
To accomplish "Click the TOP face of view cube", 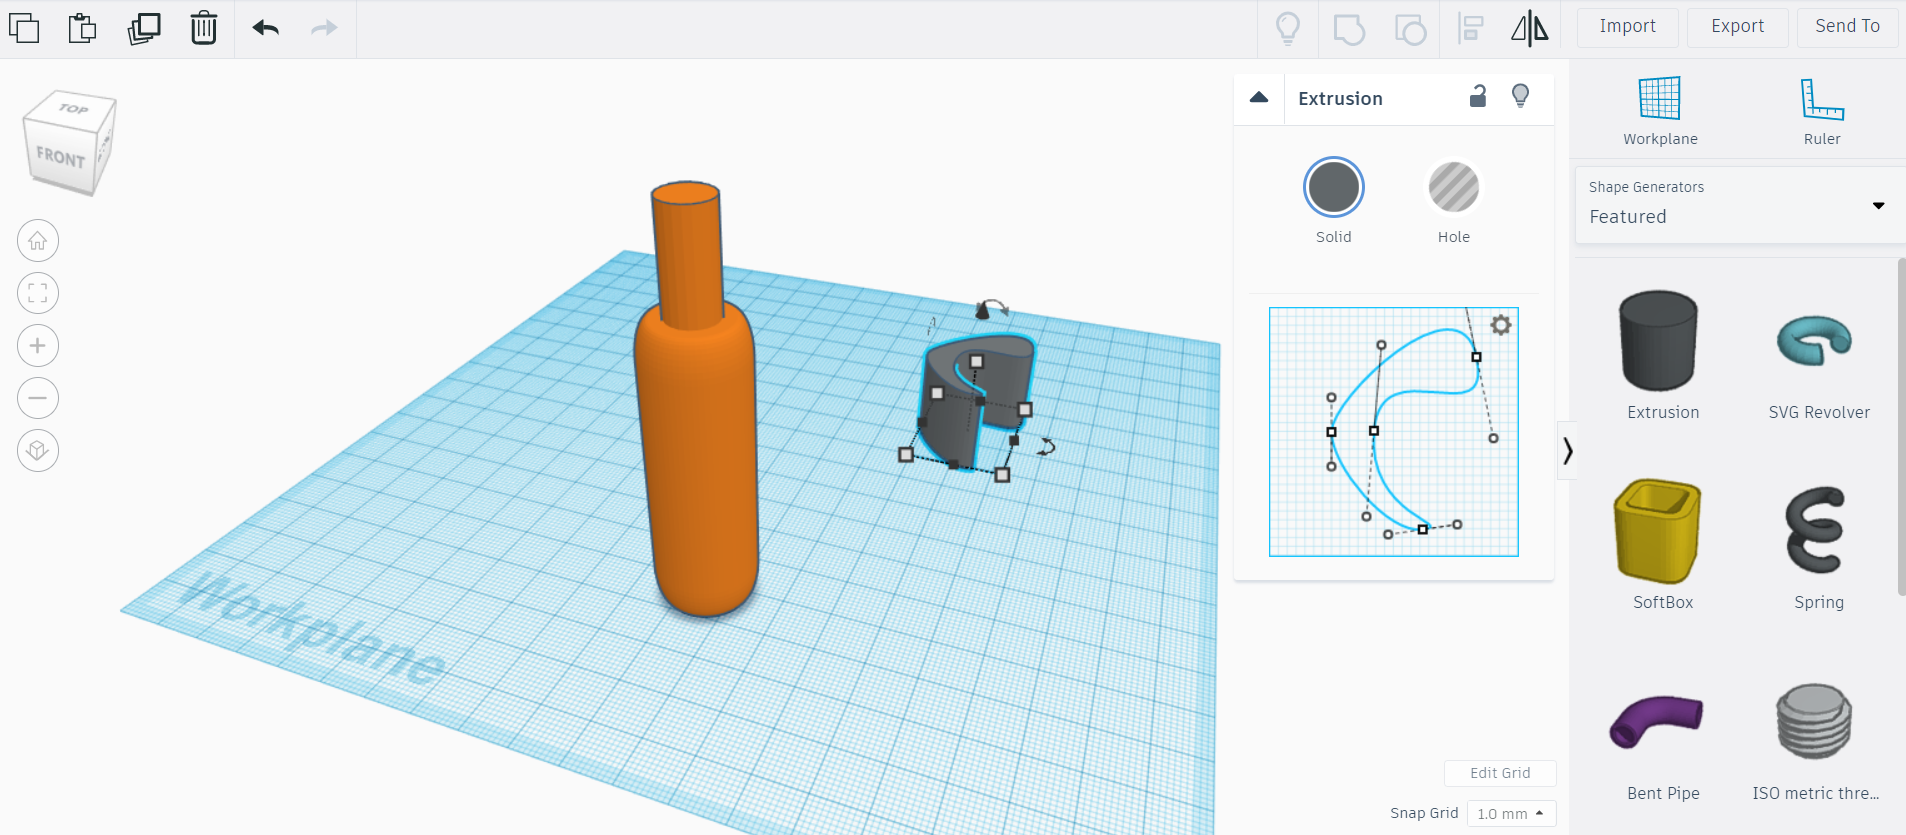I will pos(73,108).
